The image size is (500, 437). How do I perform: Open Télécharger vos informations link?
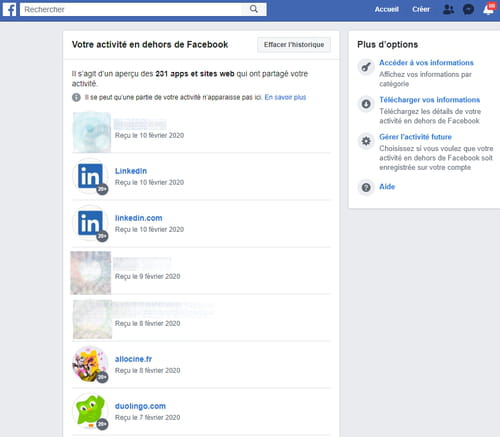[x=430, y=100]
